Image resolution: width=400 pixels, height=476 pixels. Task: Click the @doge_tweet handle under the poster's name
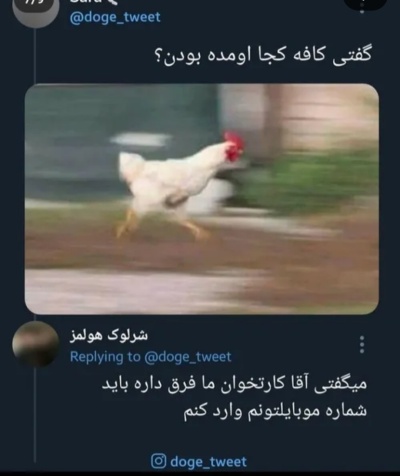115,17
